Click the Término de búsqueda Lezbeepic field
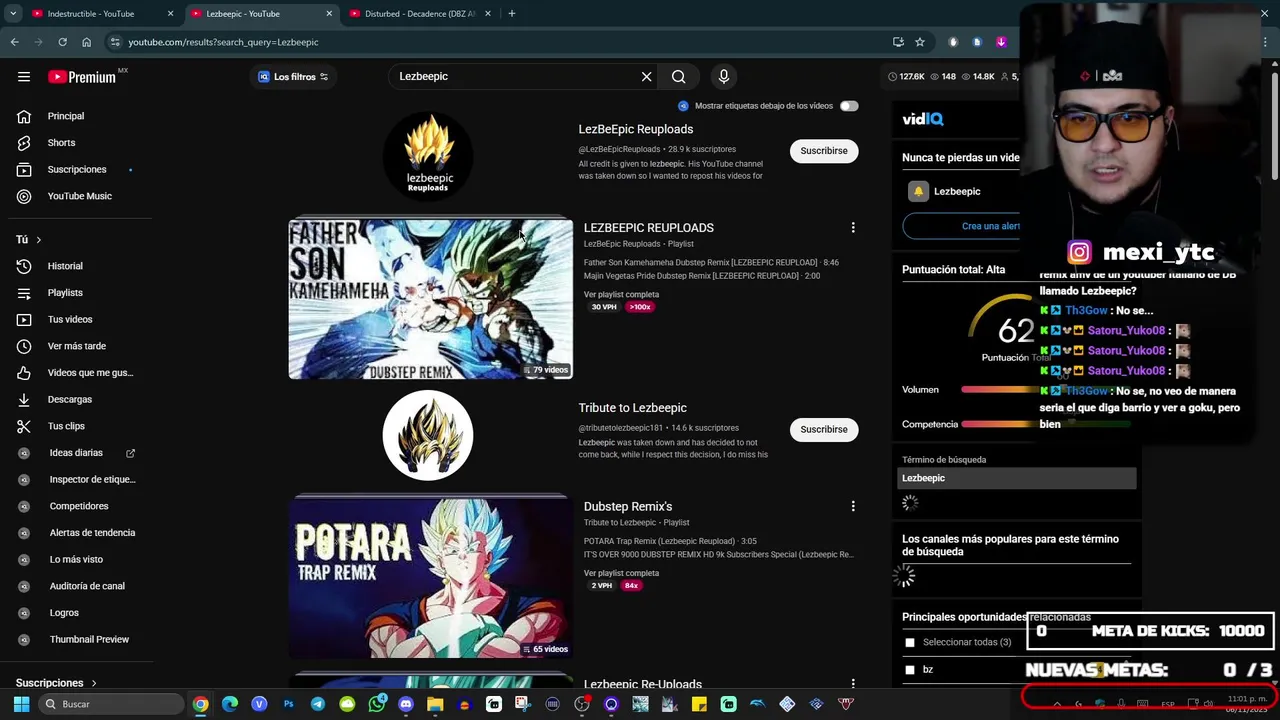This screenshot has width=1280, height=720. coord(1017,479)
